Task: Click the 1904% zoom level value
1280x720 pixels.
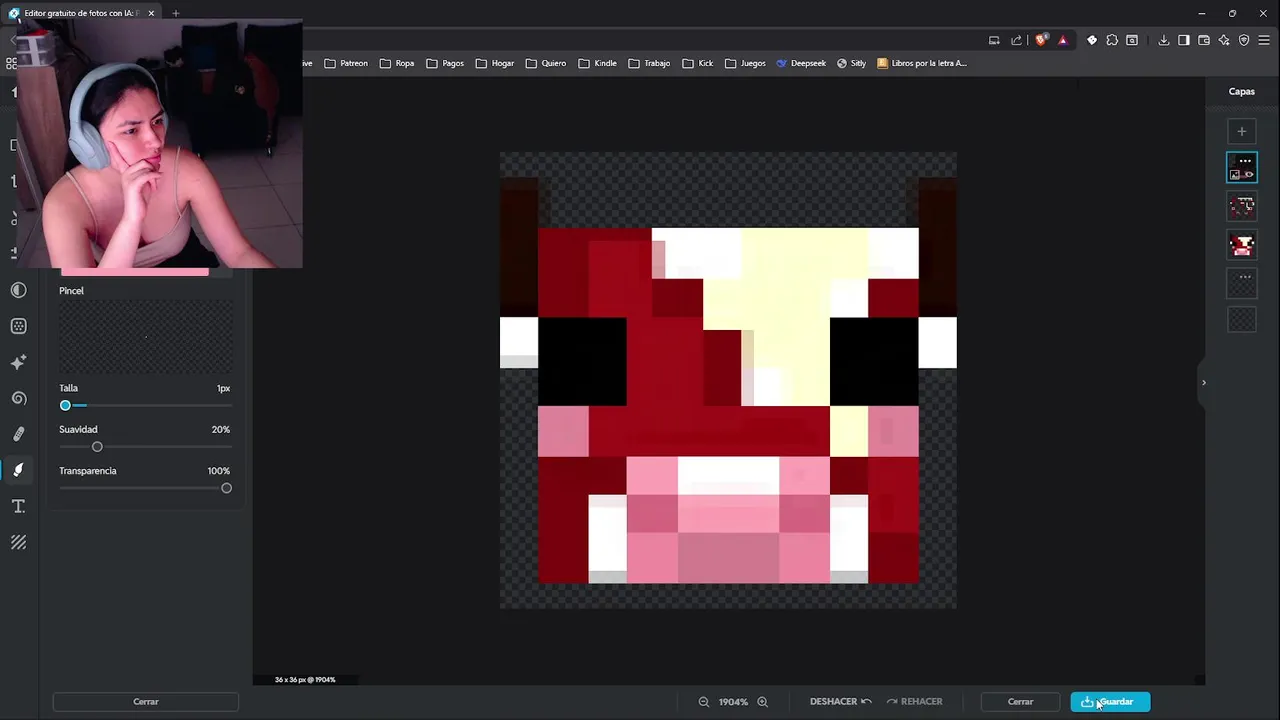Action: coord(733,702)
